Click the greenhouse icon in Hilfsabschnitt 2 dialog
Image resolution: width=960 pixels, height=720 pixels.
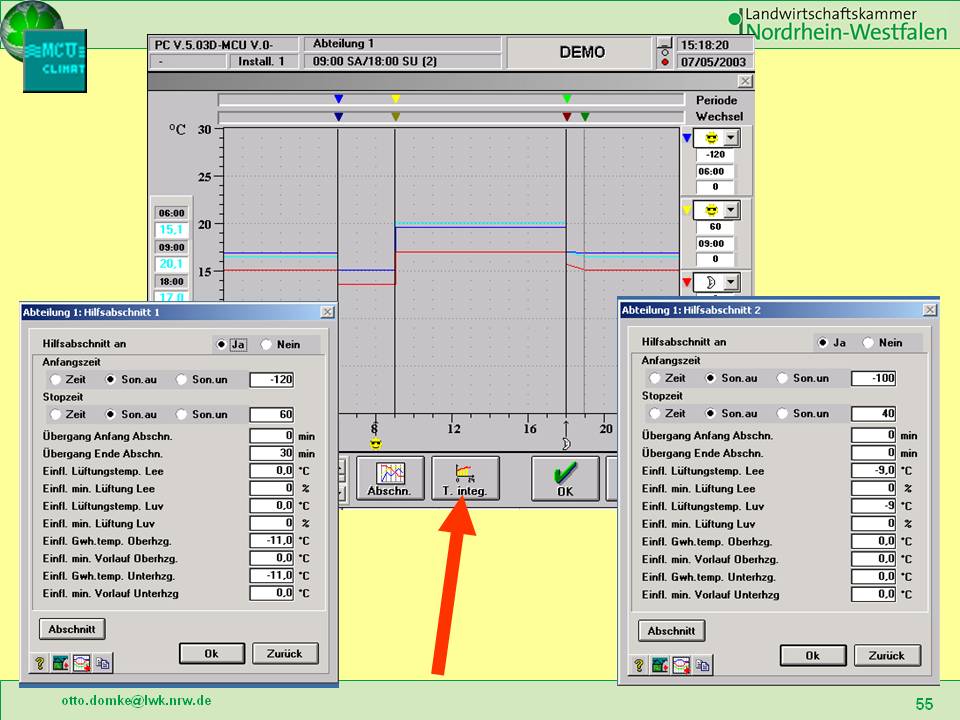pyautogui.click(x=660, y=664)
